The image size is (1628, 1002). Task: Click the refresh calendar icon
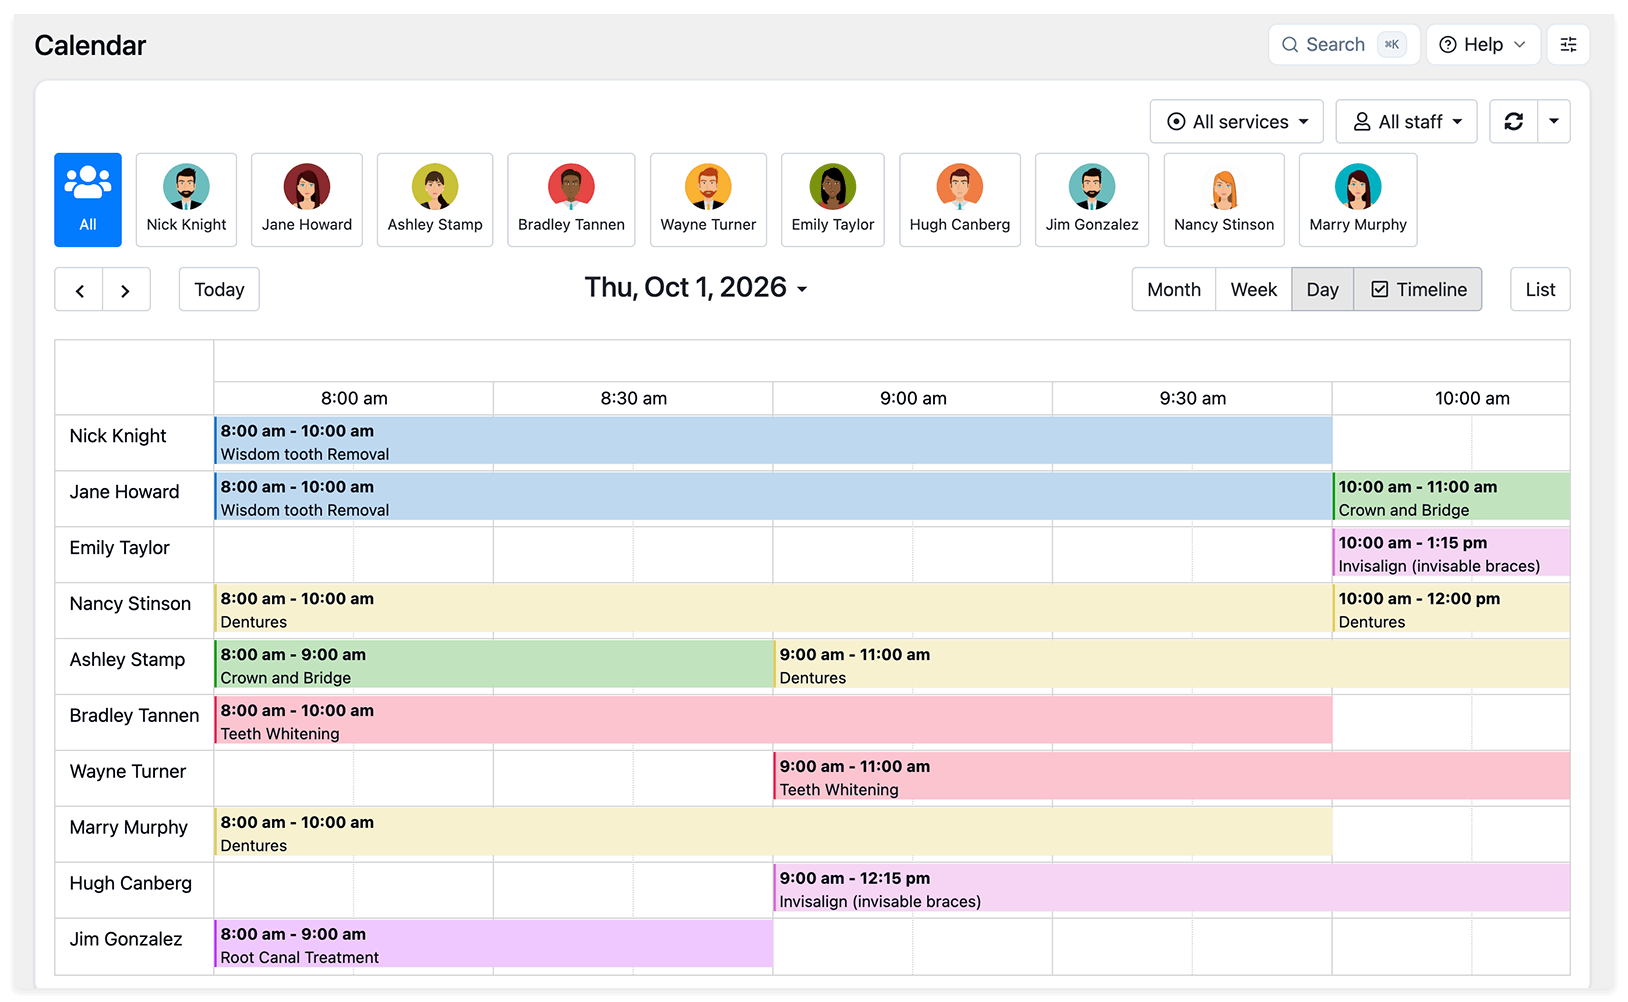pyautogui.click(x=1514, y=121)
